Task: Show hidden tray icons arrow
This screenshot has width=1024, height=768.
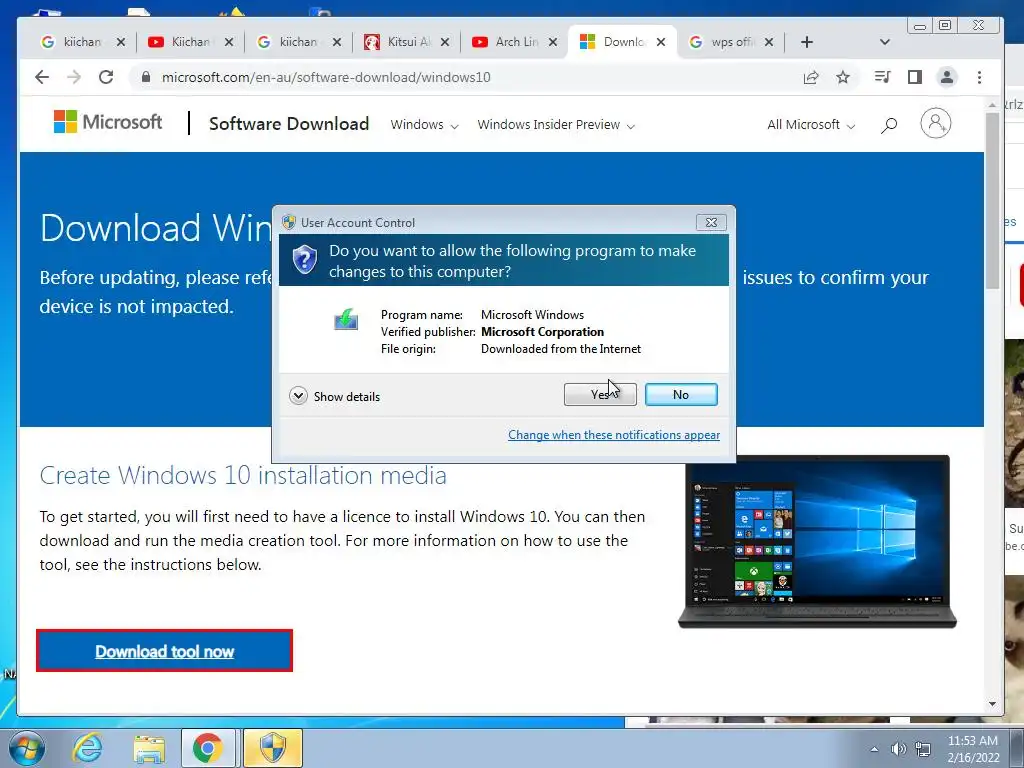Action: [874, 749]
